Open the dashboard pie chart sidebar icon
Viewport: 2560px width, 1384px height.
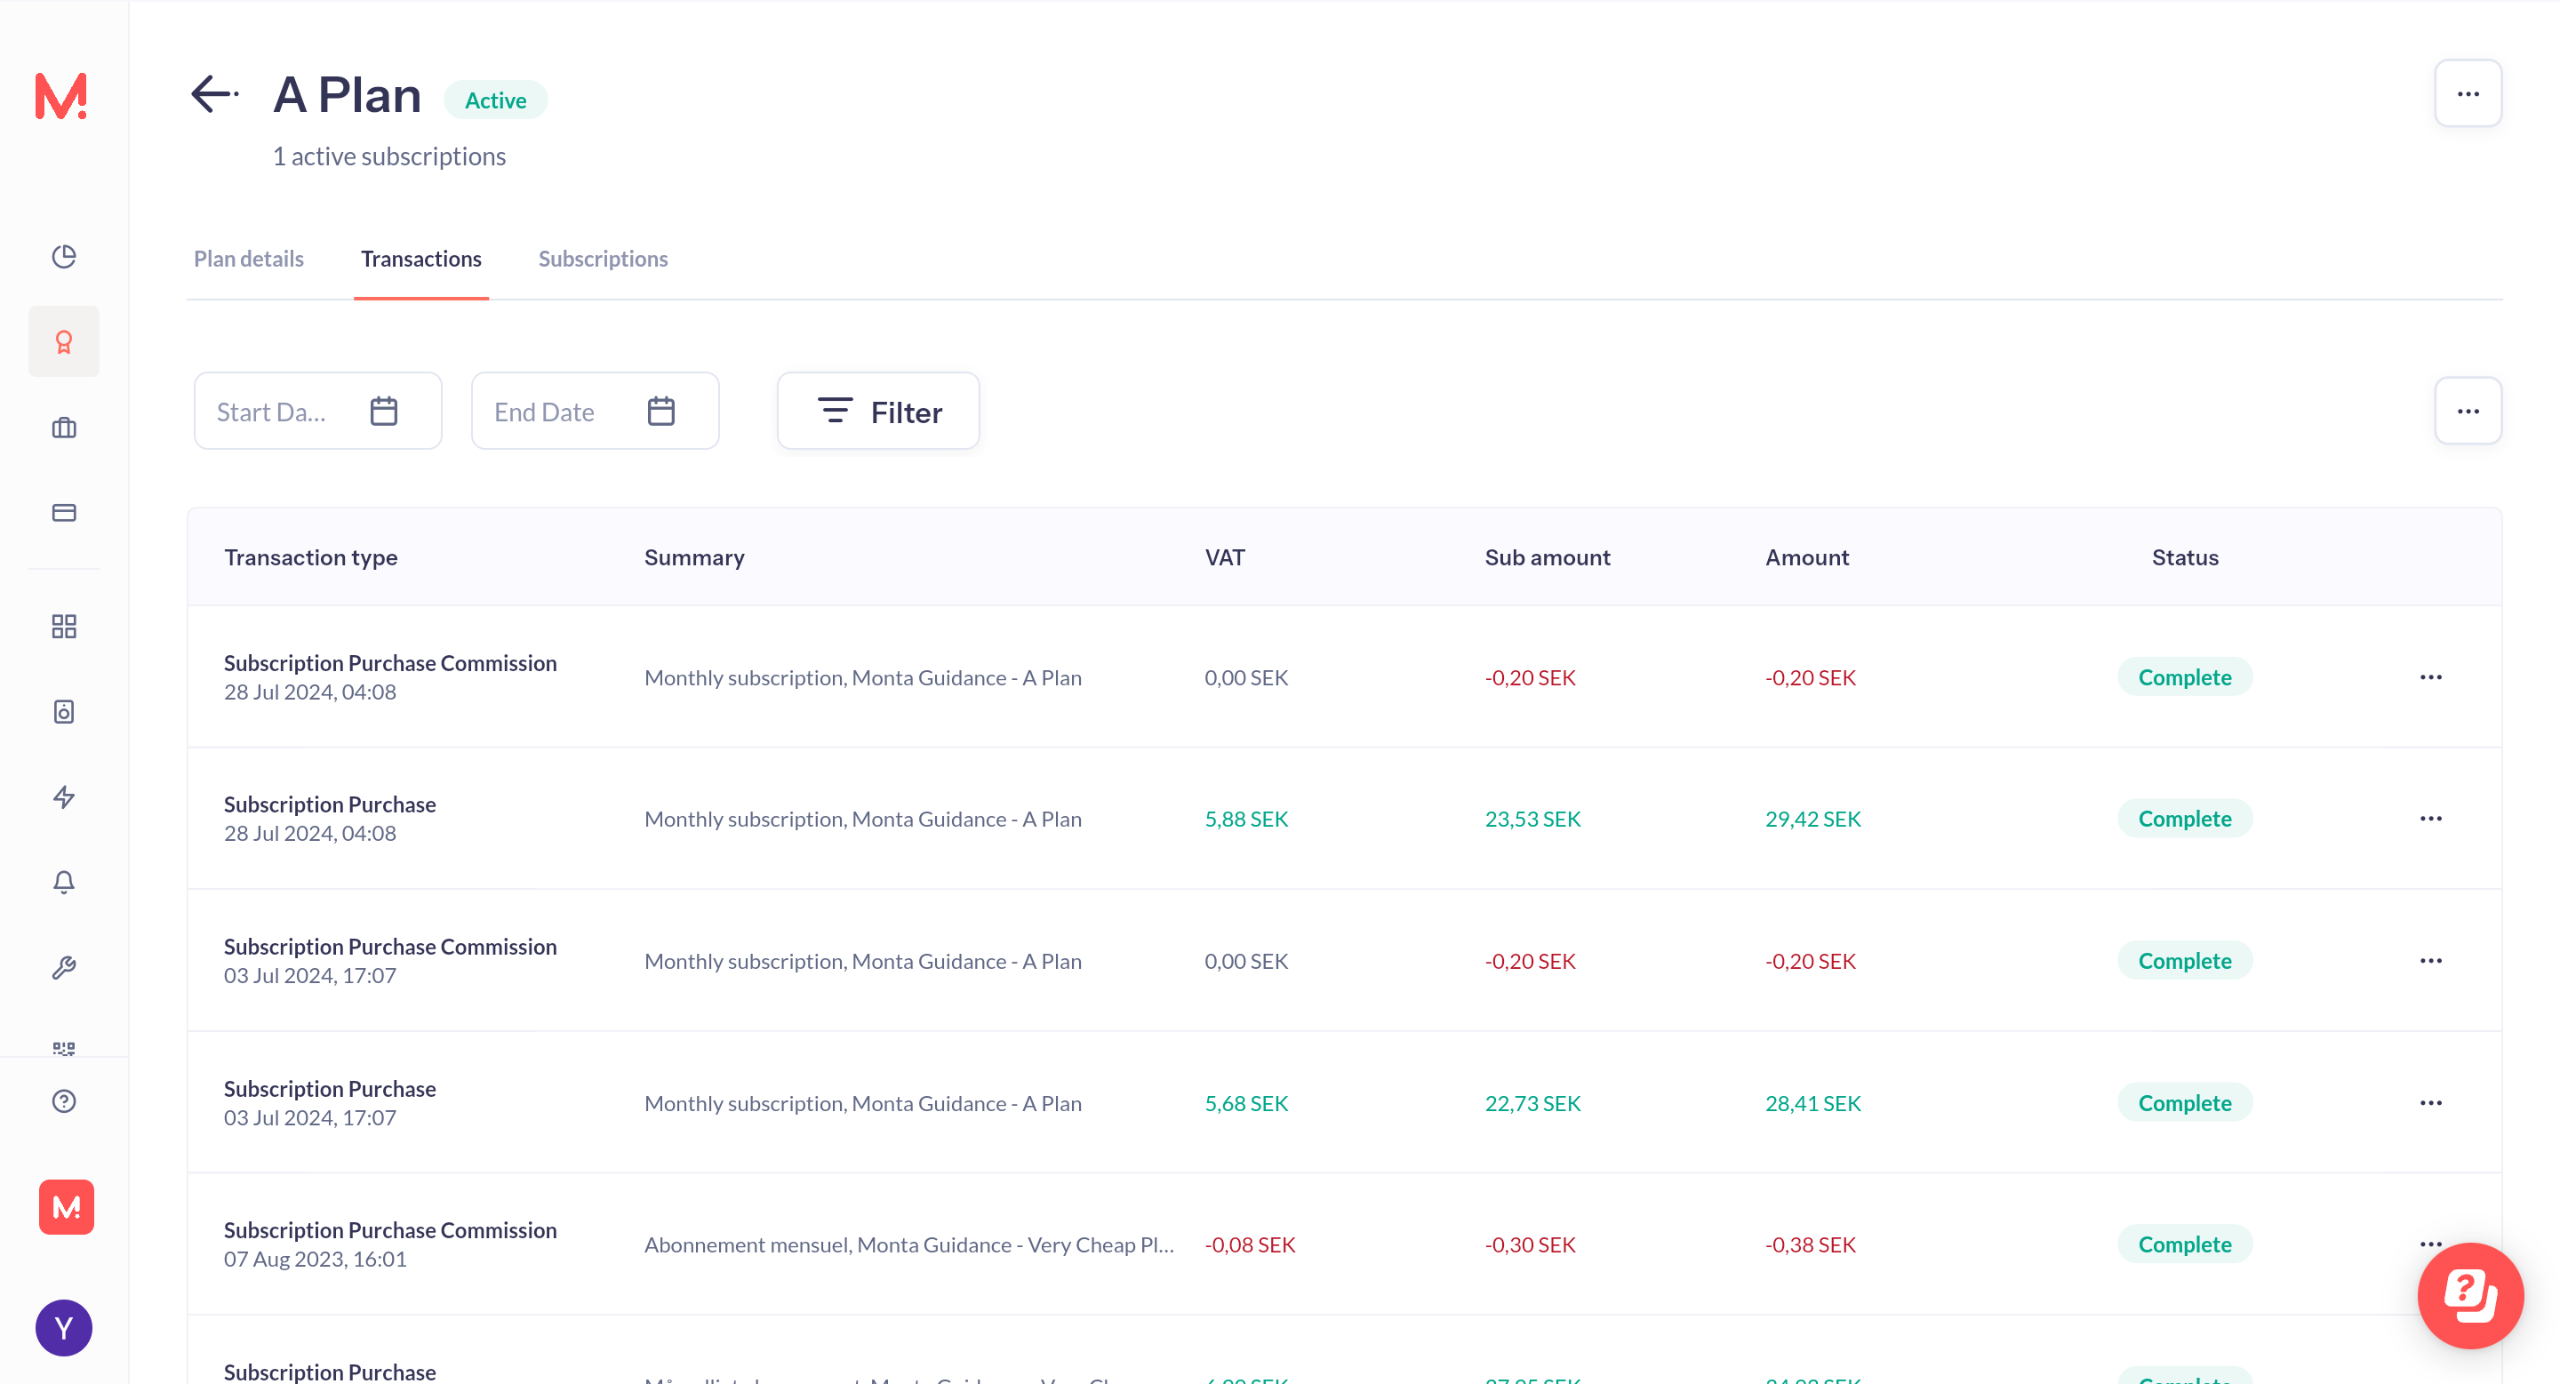(x=64, y=257)
